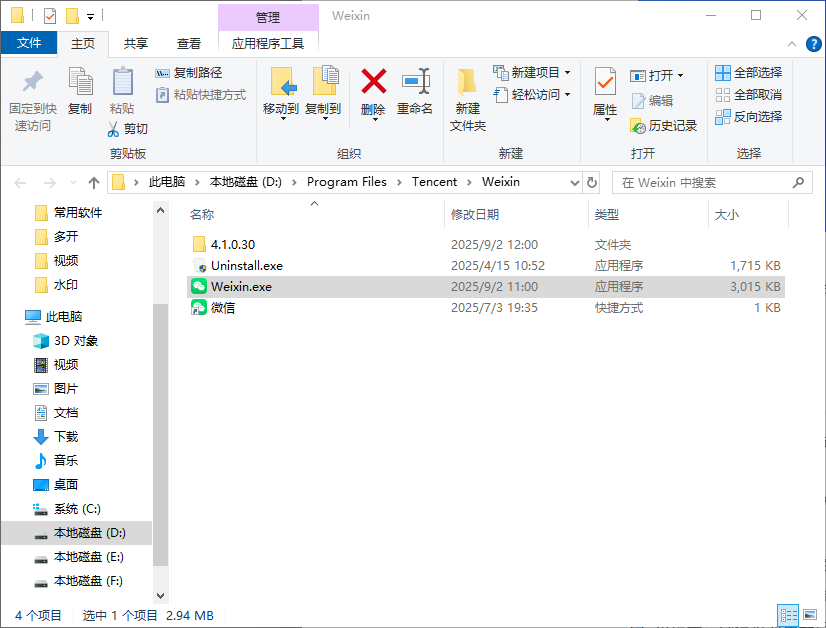The height and width of the screenshot is (628, 826).
Task: Click Select All (全部选择)
Action: (752, 74)
